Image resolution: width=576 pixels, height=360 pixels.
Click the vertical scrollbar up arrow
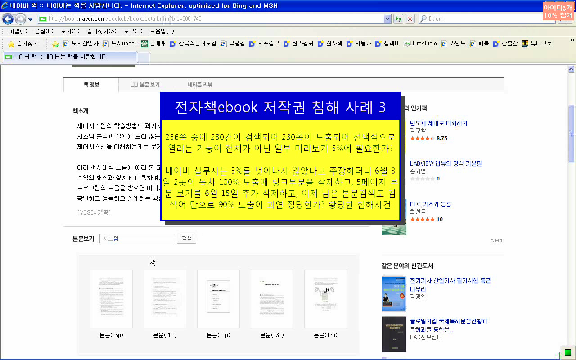[x=571, y=69]
